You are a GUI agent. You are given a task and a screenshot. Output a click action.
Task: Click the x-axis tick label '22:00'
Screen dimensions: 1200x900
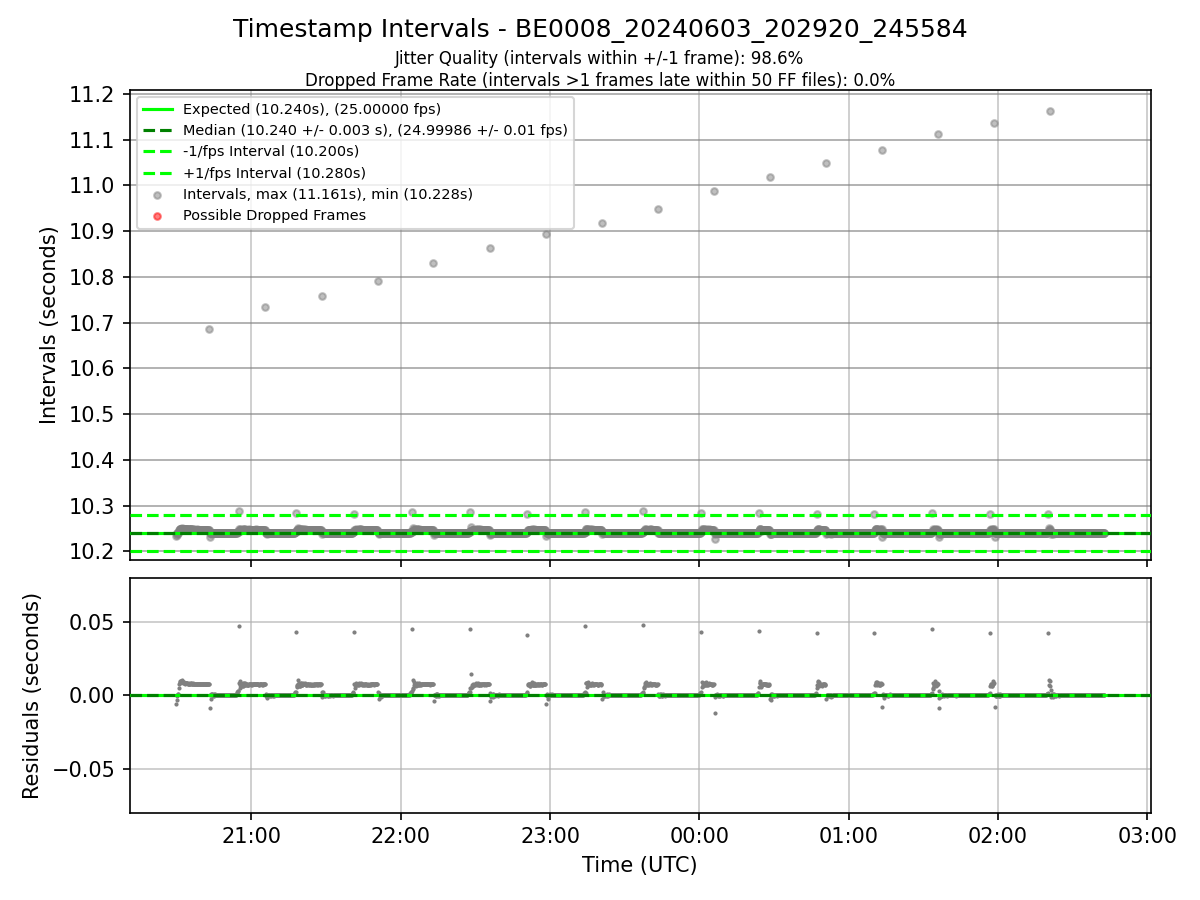click(400, 834)
